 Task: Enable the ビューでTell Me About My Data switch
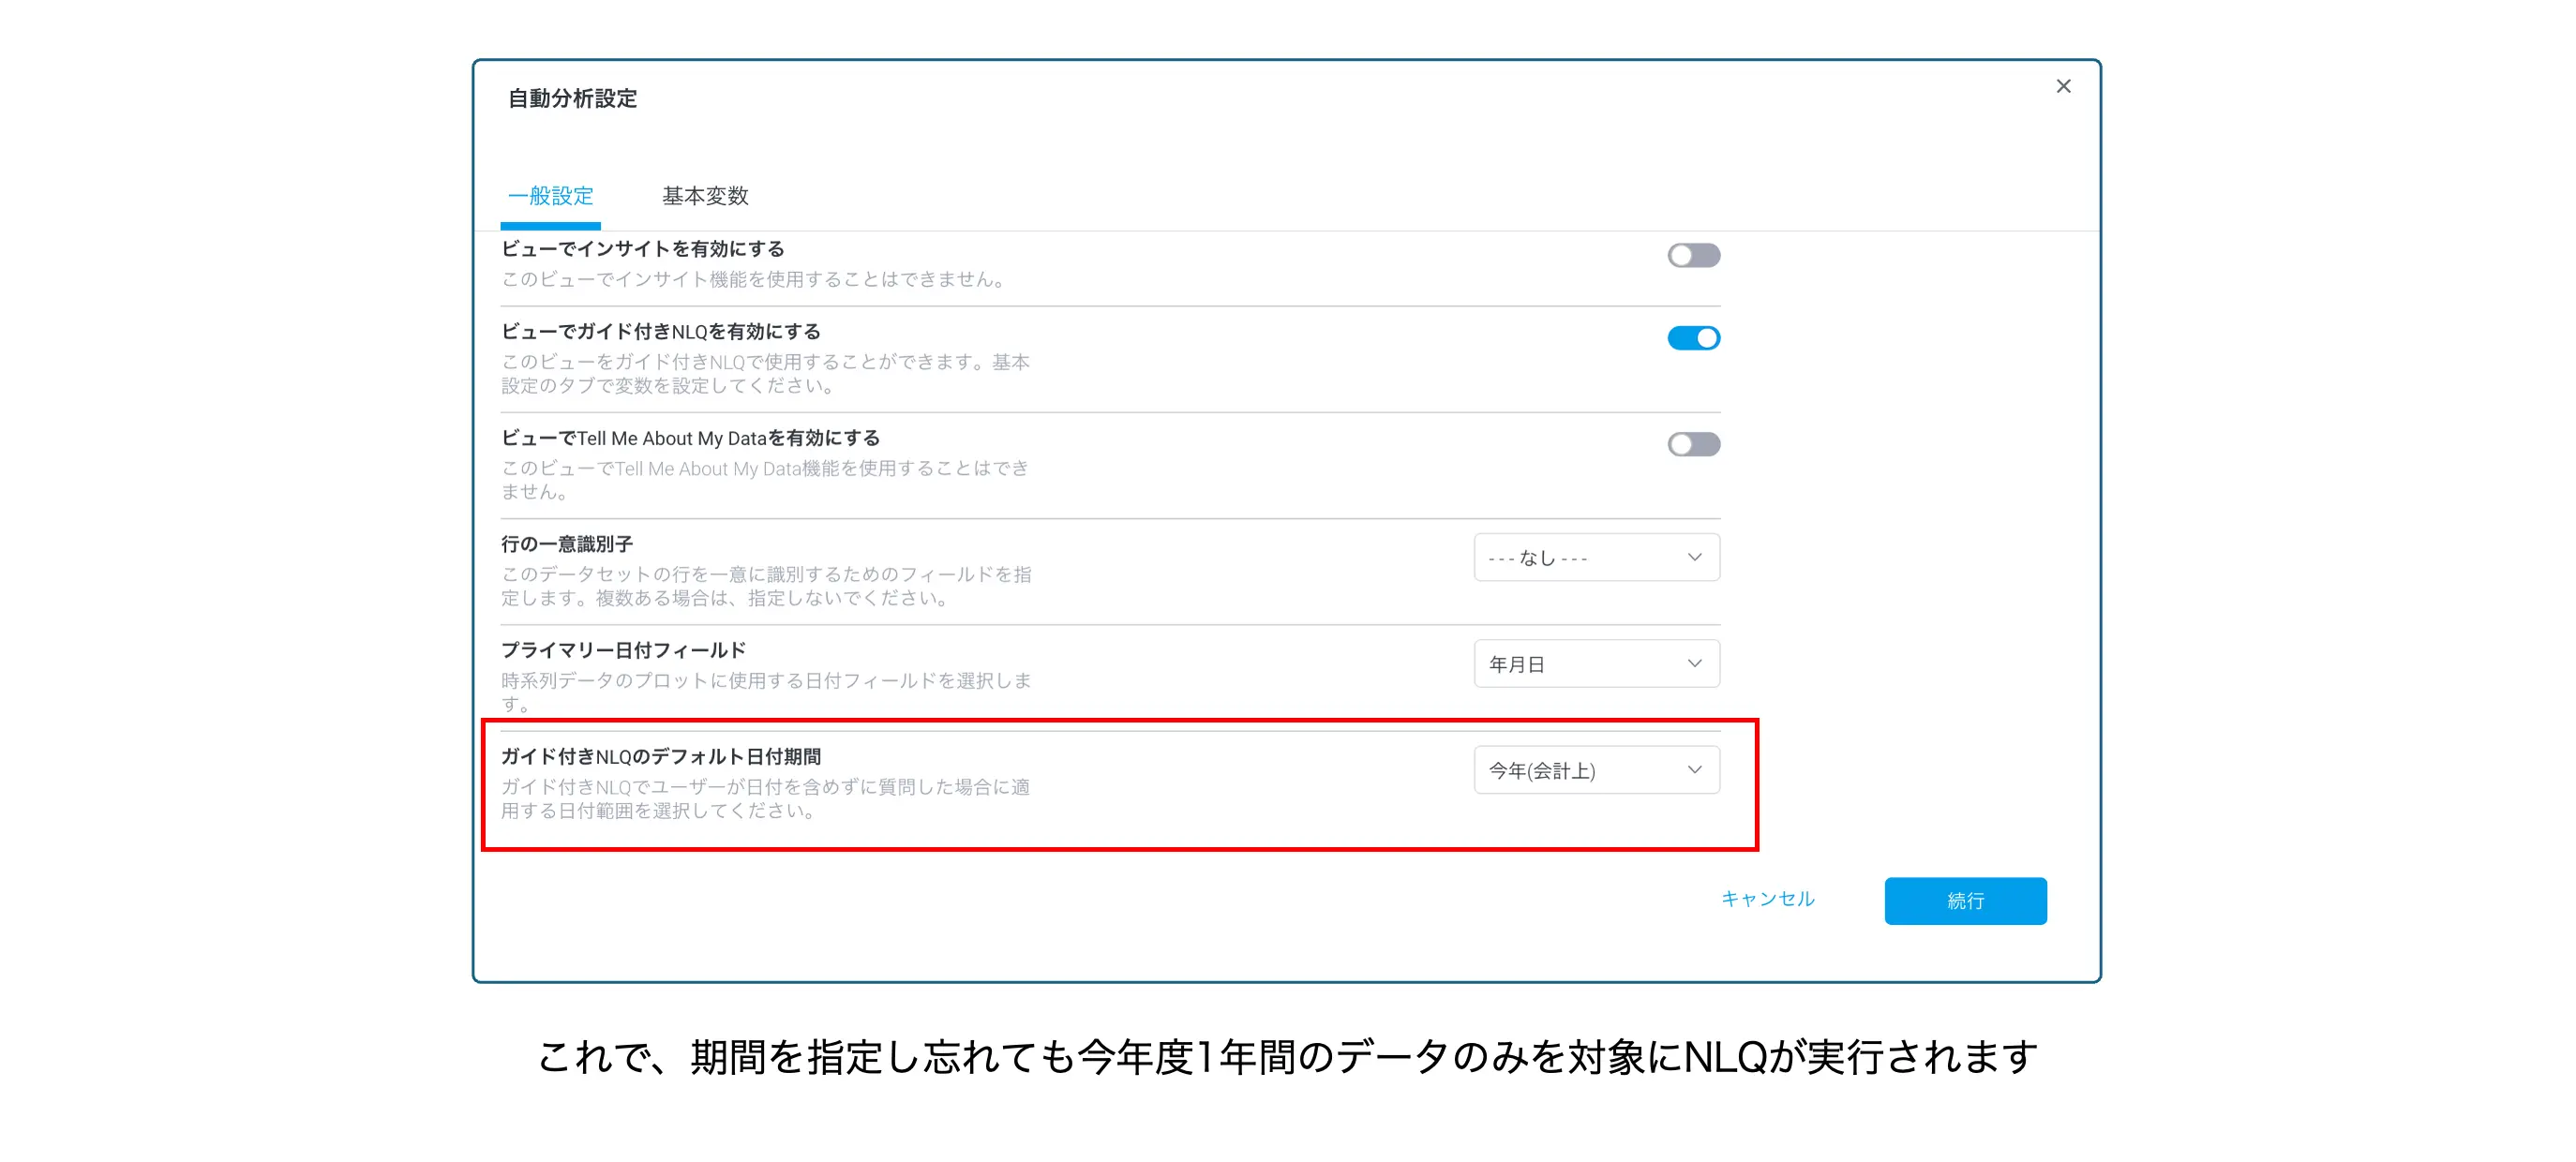point(1692,444)
